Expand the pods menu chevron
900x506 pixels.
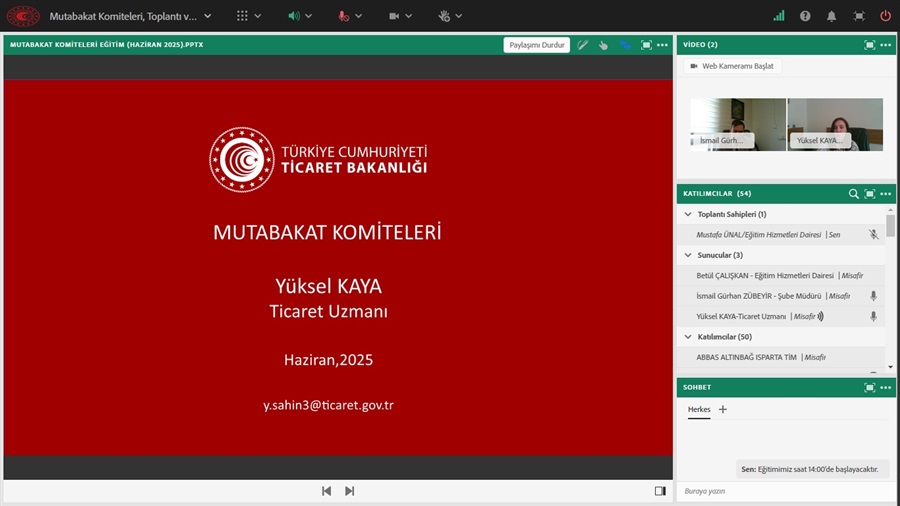coord(258,16)
